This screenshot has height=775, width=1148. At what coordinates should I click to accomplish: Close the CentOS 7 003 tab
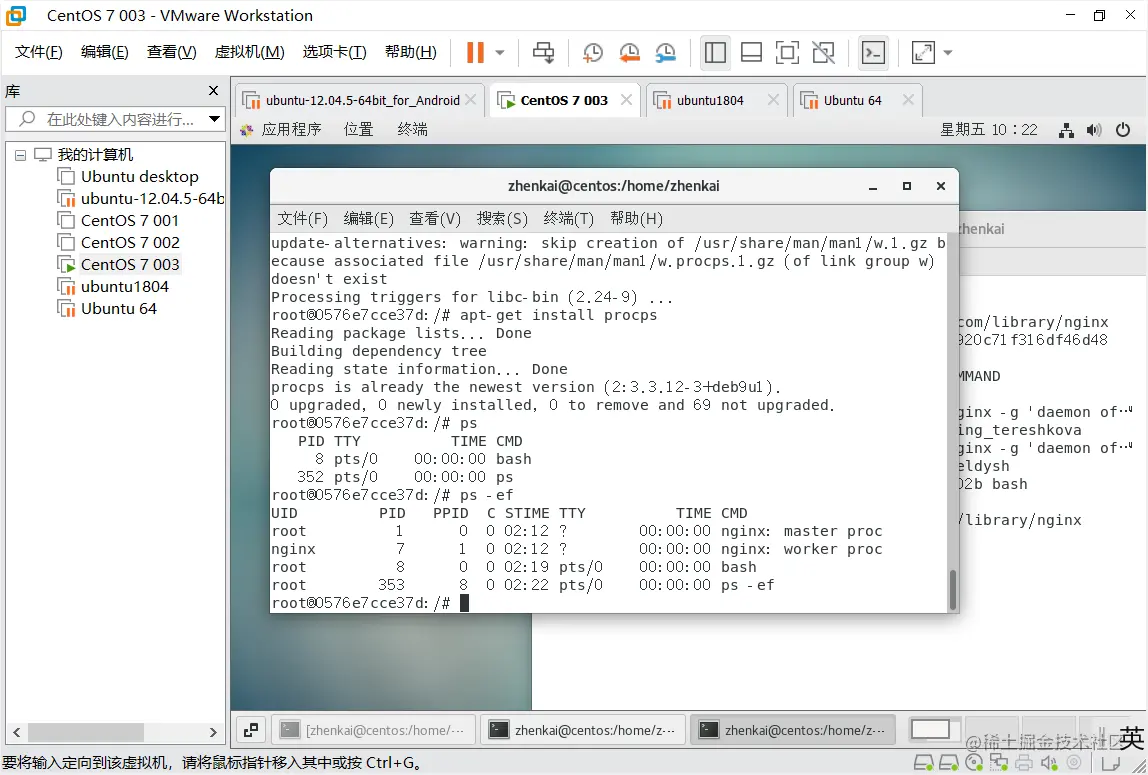click(626, 100)
